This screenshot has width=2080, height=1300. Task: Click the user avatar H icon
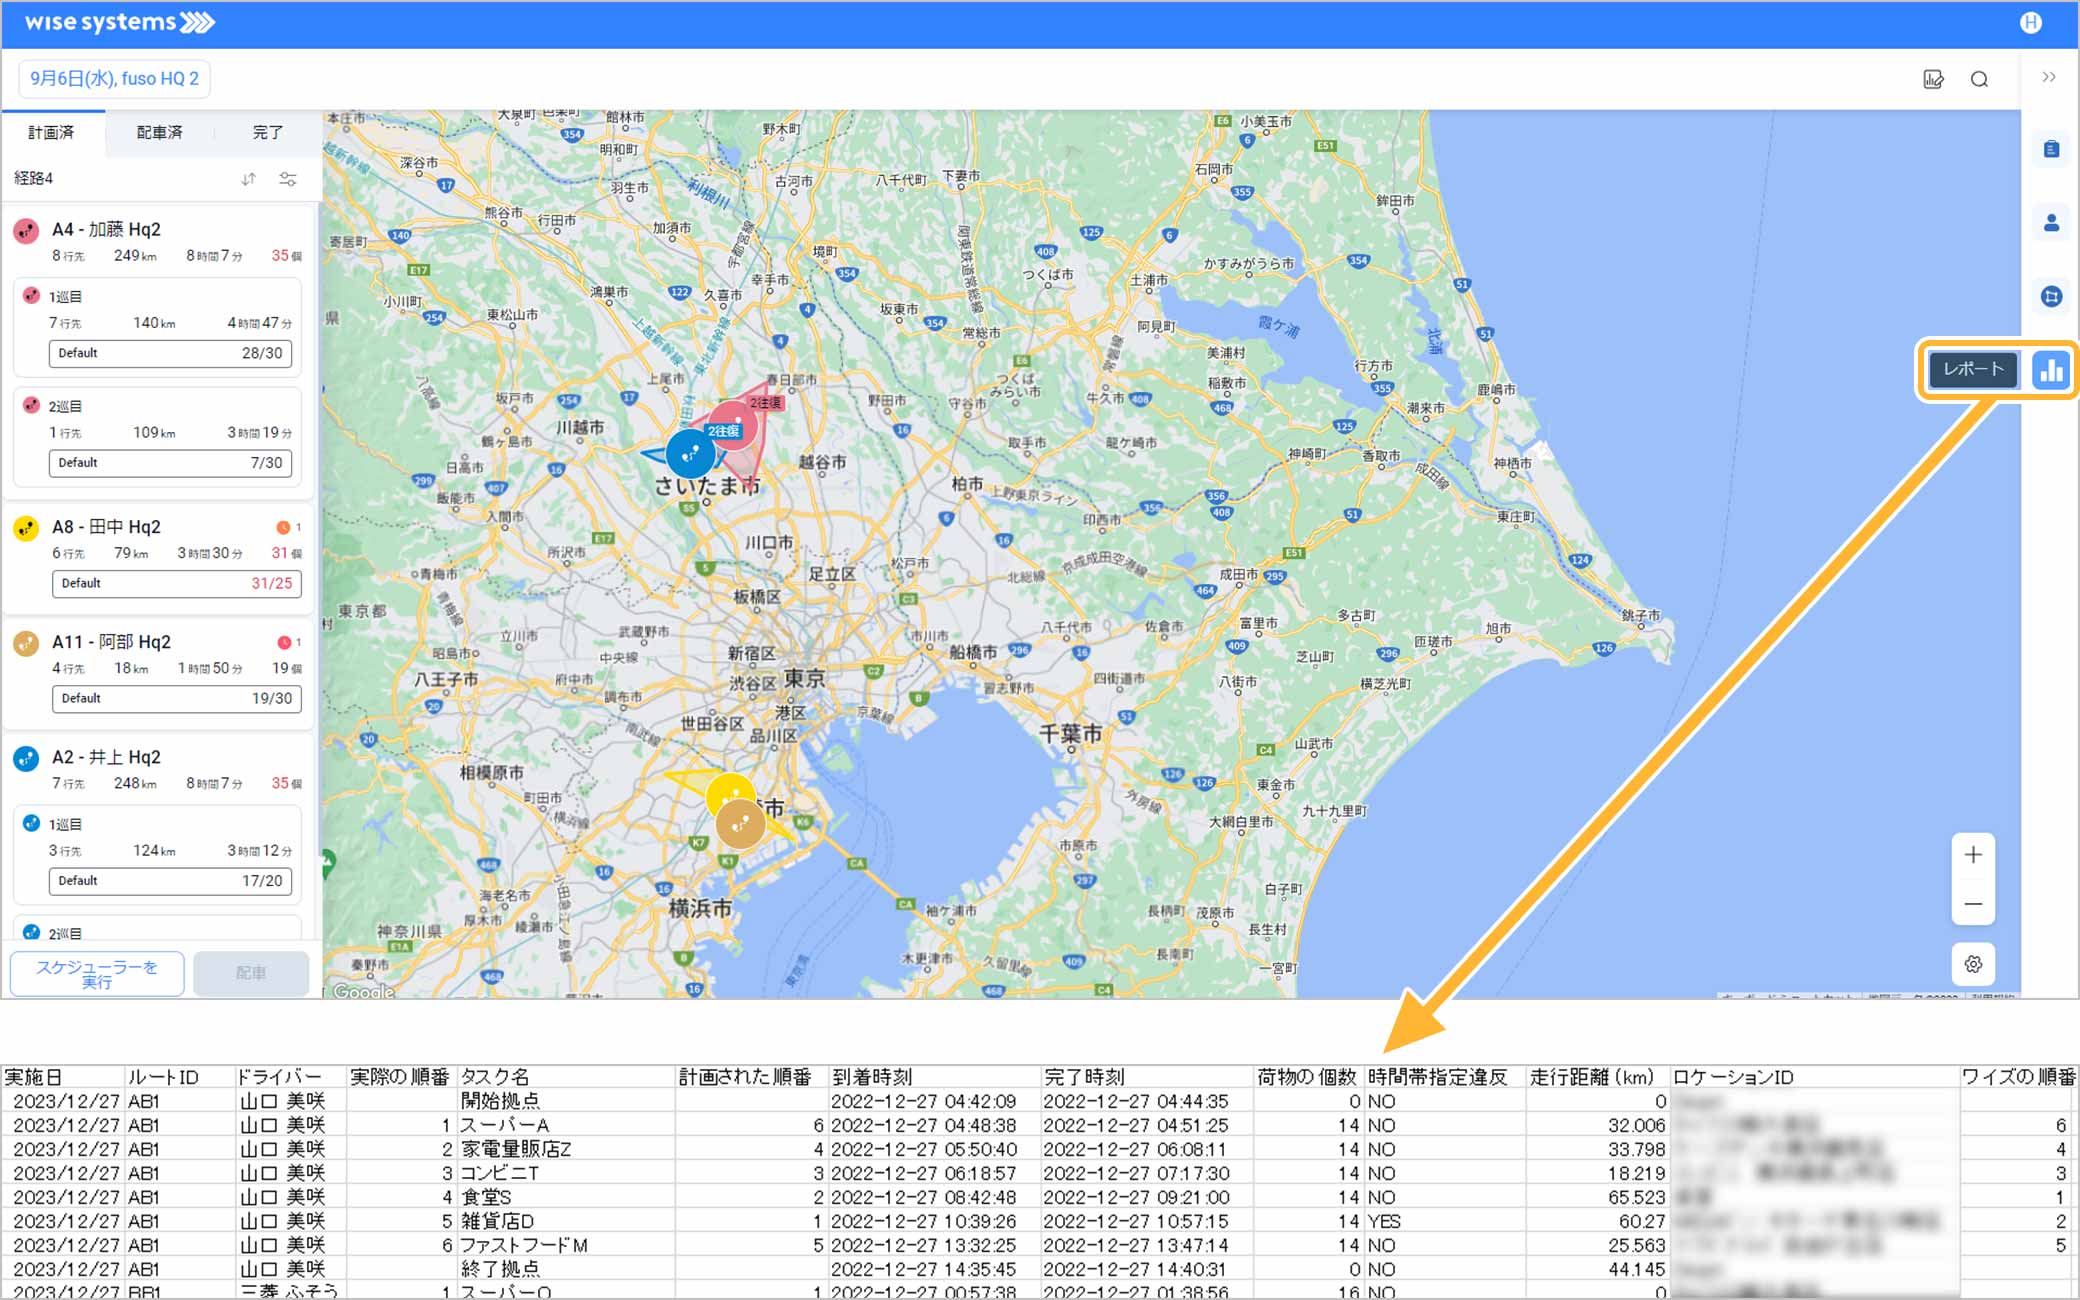point(2030,23)
